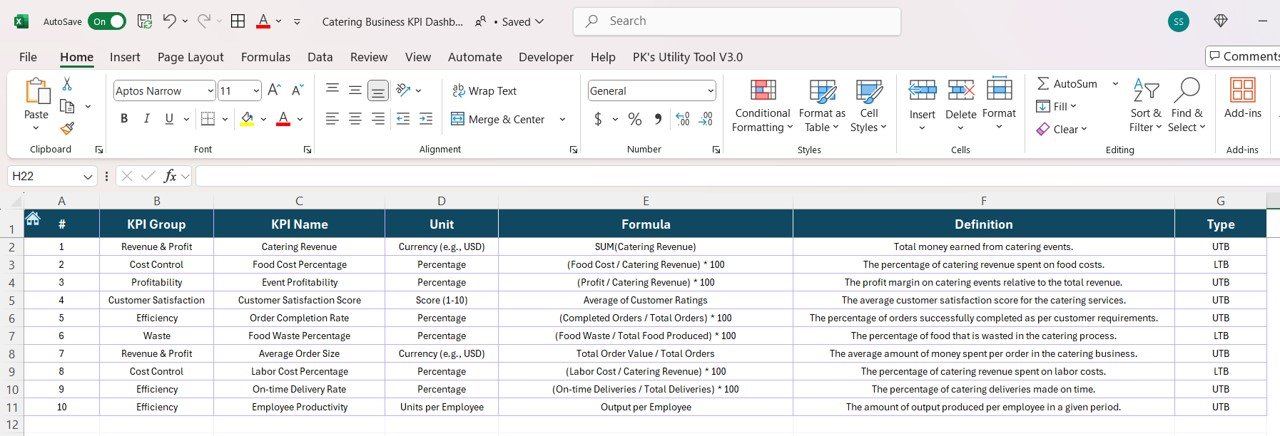This screenshot has width=1280, height=436.
Task: Click the home icon in cell A1
Action: [x=33, y=218]
